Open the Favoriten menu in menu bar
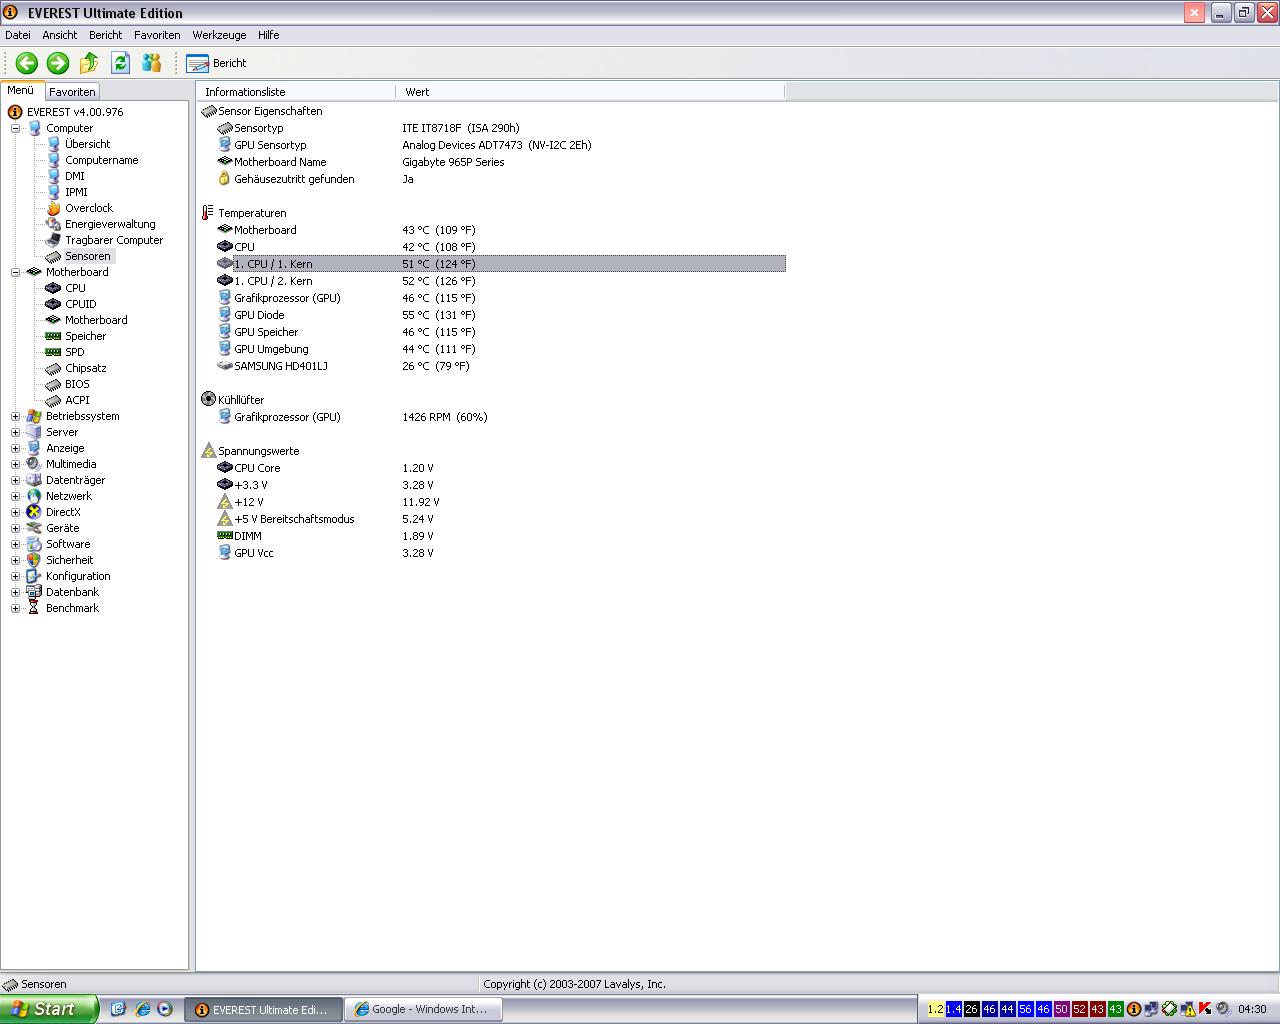Screen dimensions: 1280x1024 [x=157, y=35]
